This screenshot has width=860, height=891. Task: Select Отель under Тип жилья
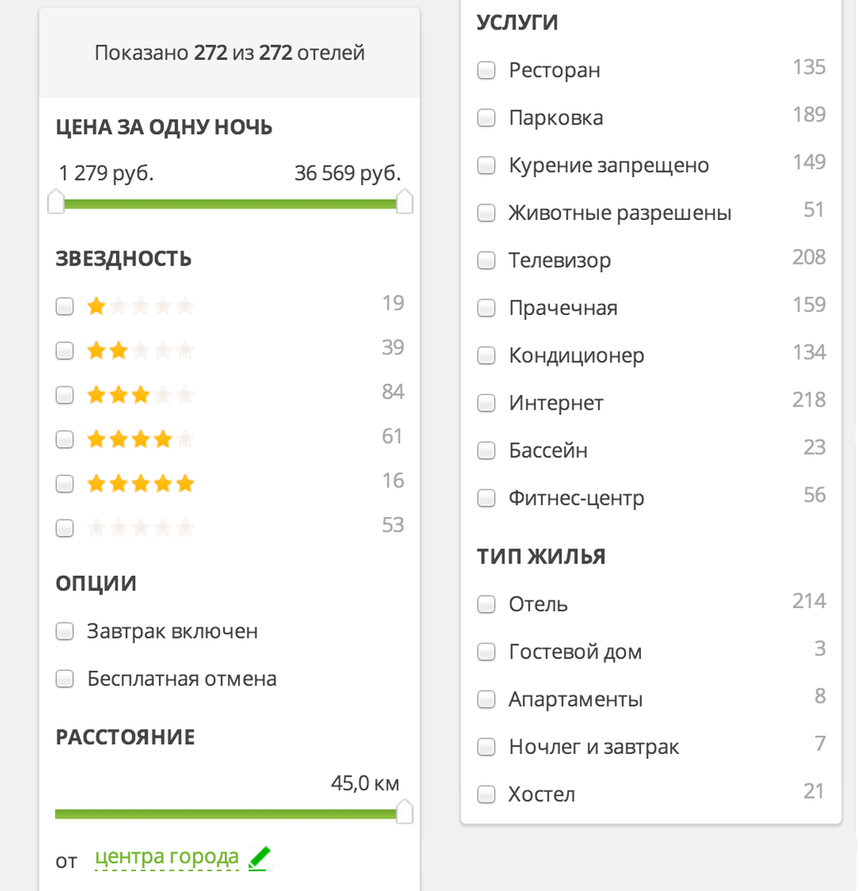tap(486, 604)
